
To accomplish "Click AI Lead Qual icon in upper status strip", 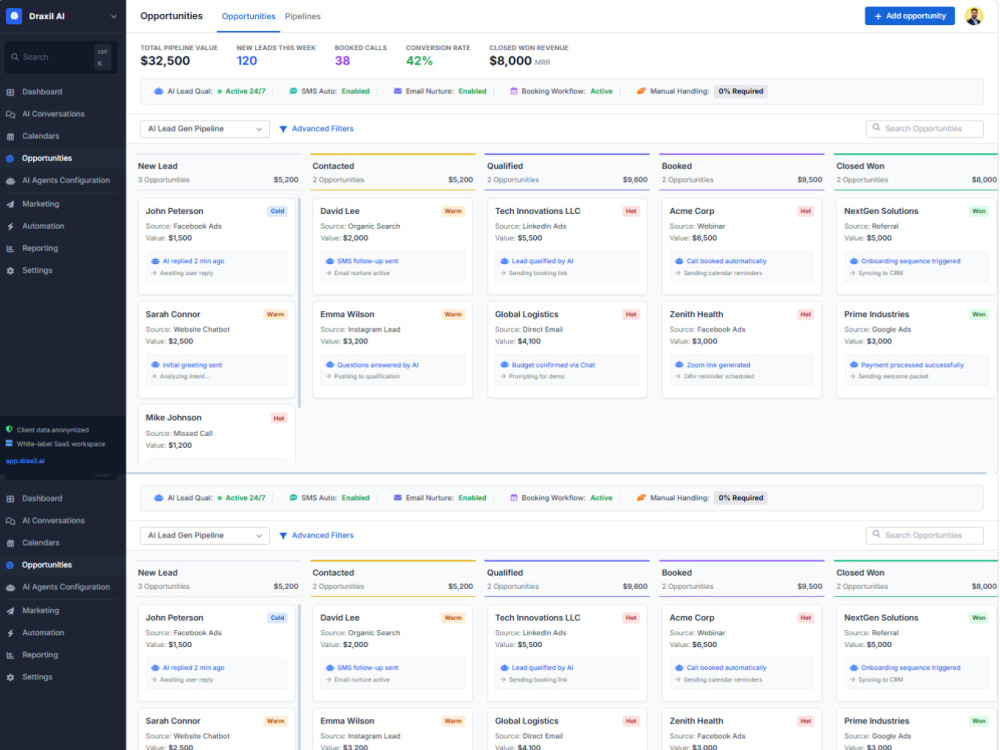I will (x=158, y=91).
